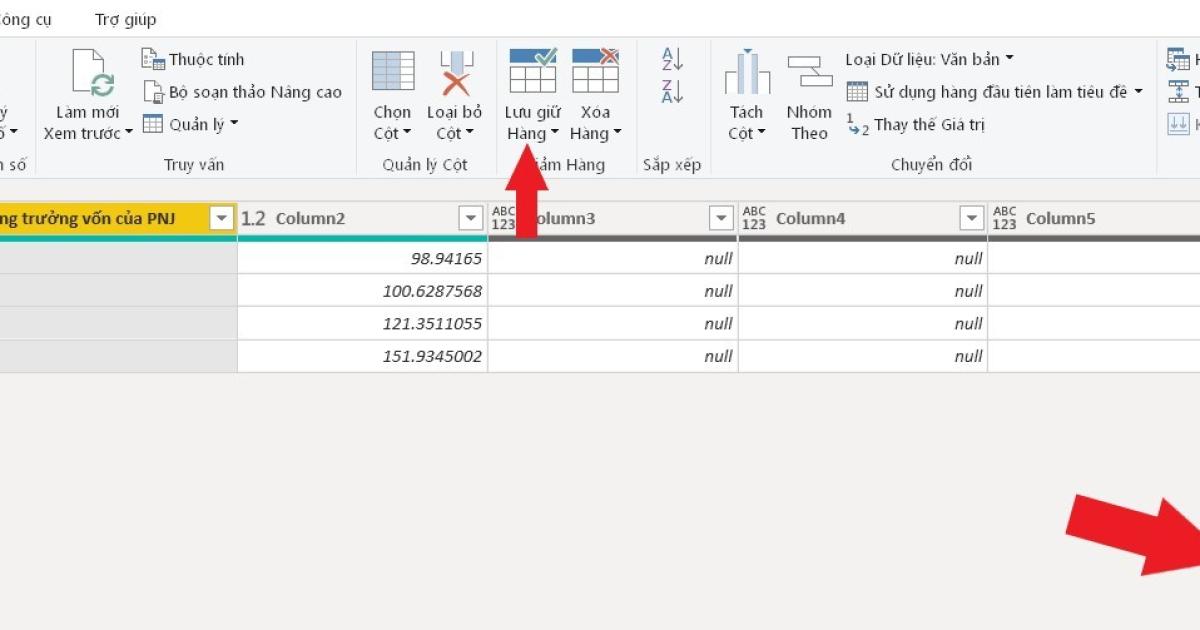
Task: Click the Tách Cột icon
Action: tap(747, 72)
